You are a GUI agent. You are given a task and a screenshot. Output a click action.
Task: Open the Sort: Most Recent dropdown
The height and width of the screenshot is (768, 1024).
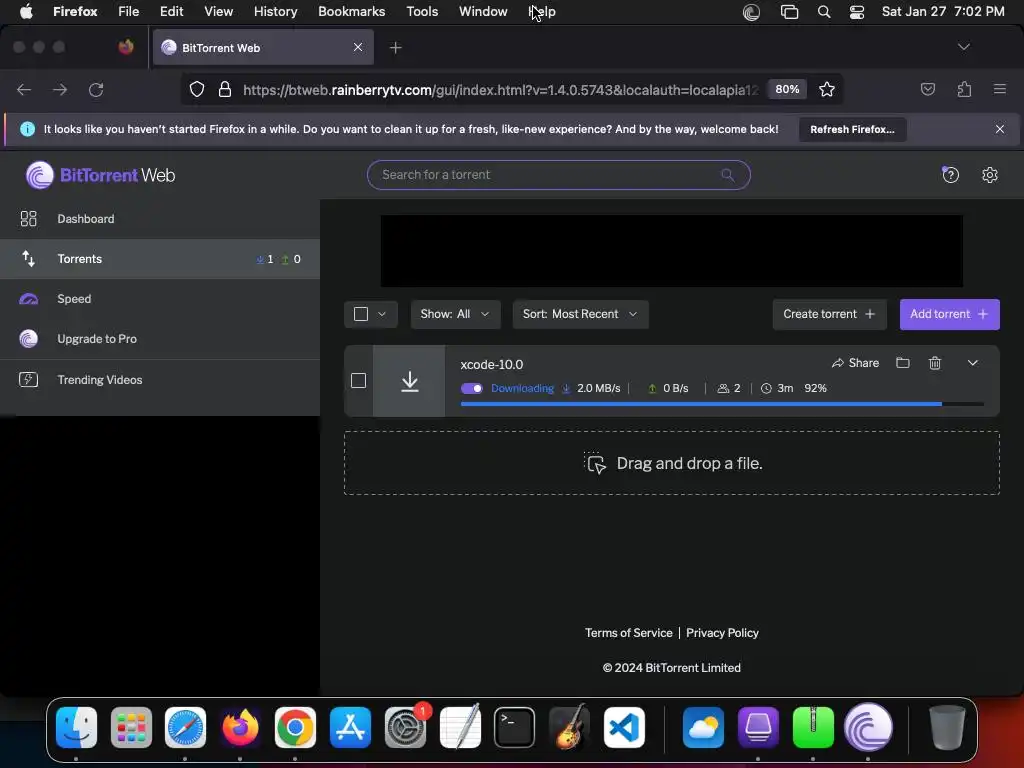coord(580,314)
